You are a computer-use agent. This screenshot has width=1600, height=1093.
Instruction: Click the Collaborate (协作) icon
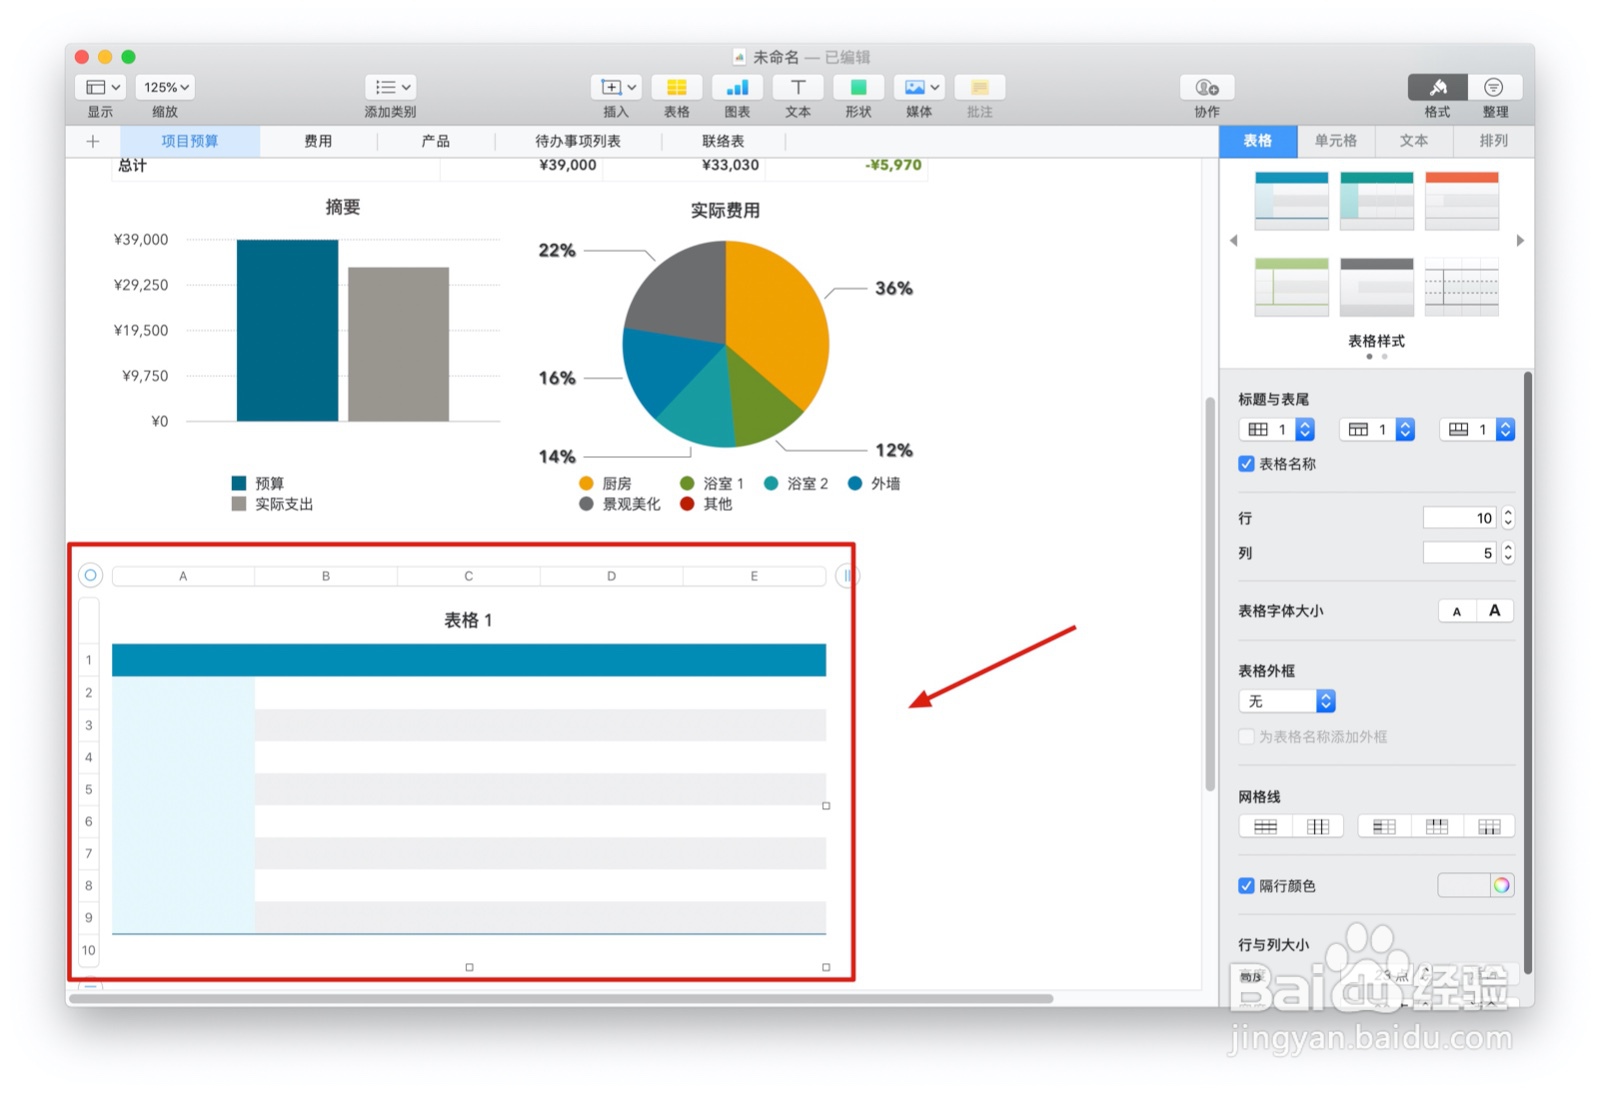[1207, 88]
